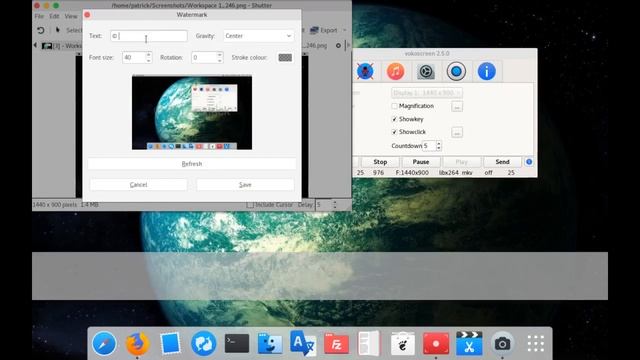Viewport: 640px width, 360px height.
Task: Click Pause recording button in vokoscreen
Action: pyautogui.click(x=420, y=162)
